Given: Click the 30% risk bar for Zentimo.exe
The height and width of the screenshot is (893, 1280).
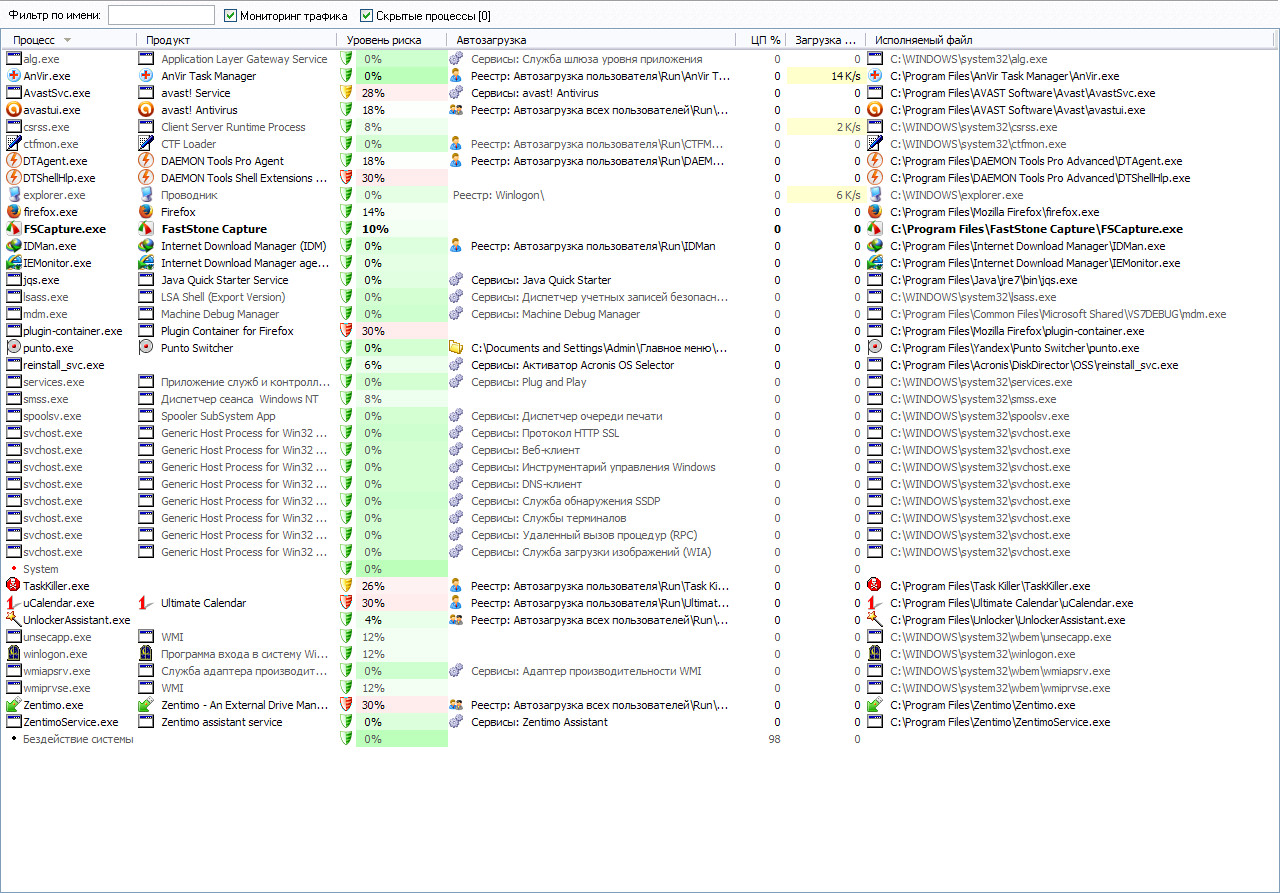Looking at the screenshot, I should coord(401,705).
